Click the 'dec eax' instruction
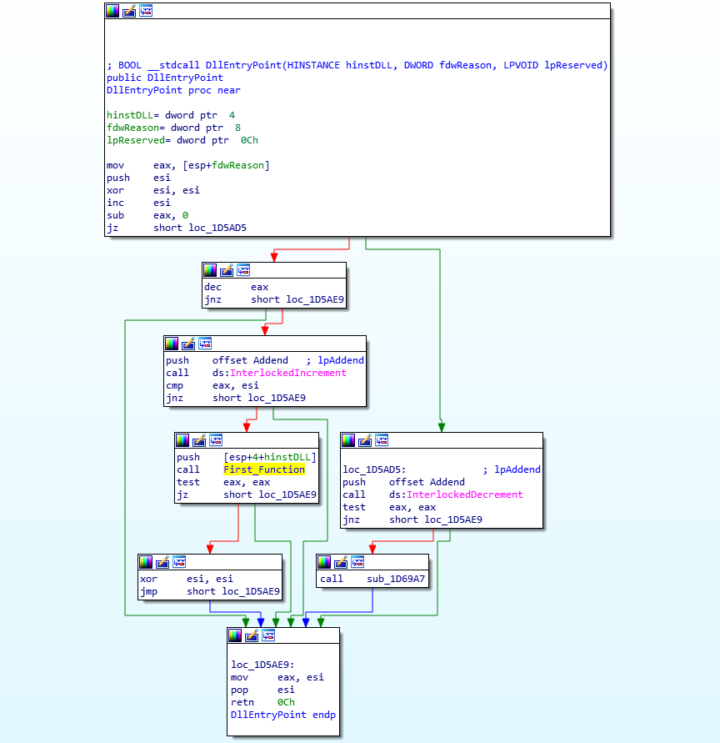The height and width of the screenshot is (743, 720). click(237, 287)
